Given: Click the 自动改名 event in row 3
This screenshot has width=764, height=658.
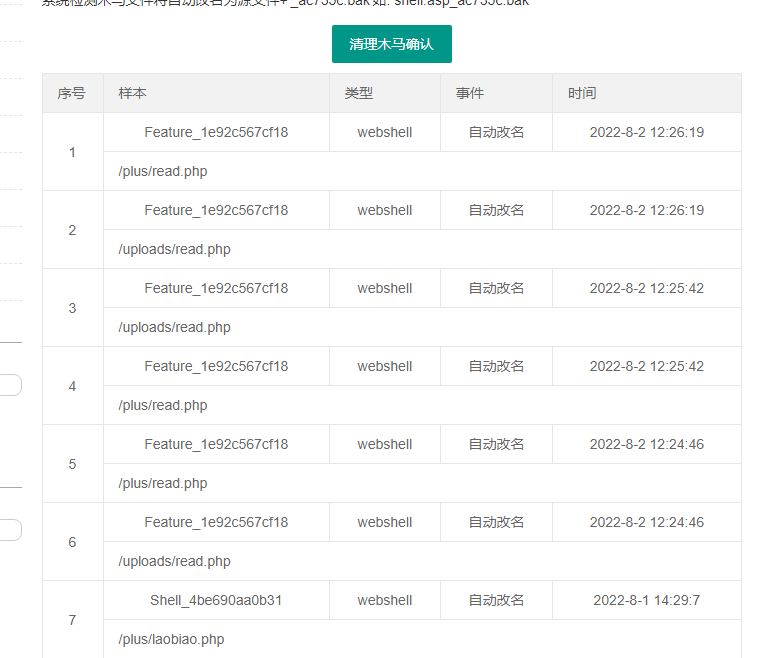Looking at the screenshot, I should coord(496,288).
